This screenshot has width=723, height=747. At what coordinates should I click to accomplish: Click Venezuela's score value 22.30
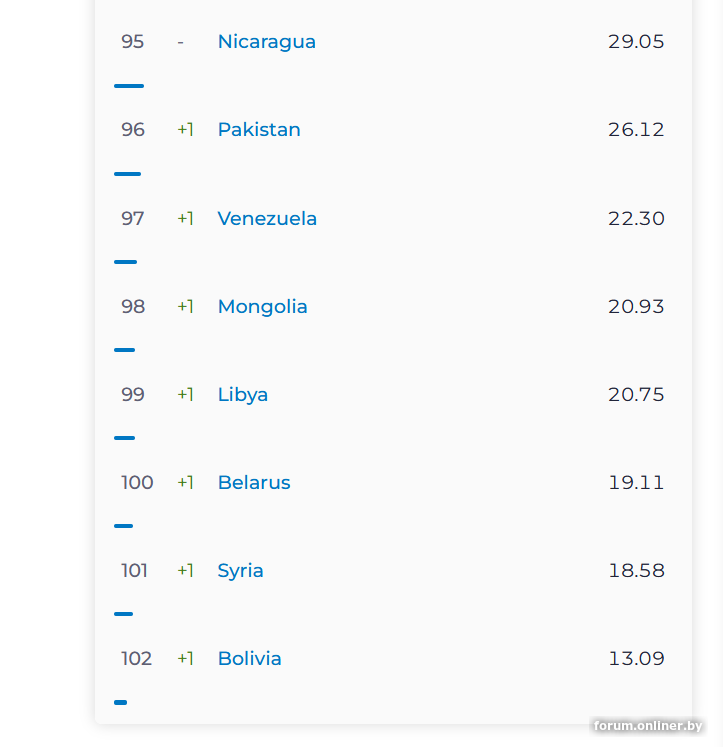[636, 218]
